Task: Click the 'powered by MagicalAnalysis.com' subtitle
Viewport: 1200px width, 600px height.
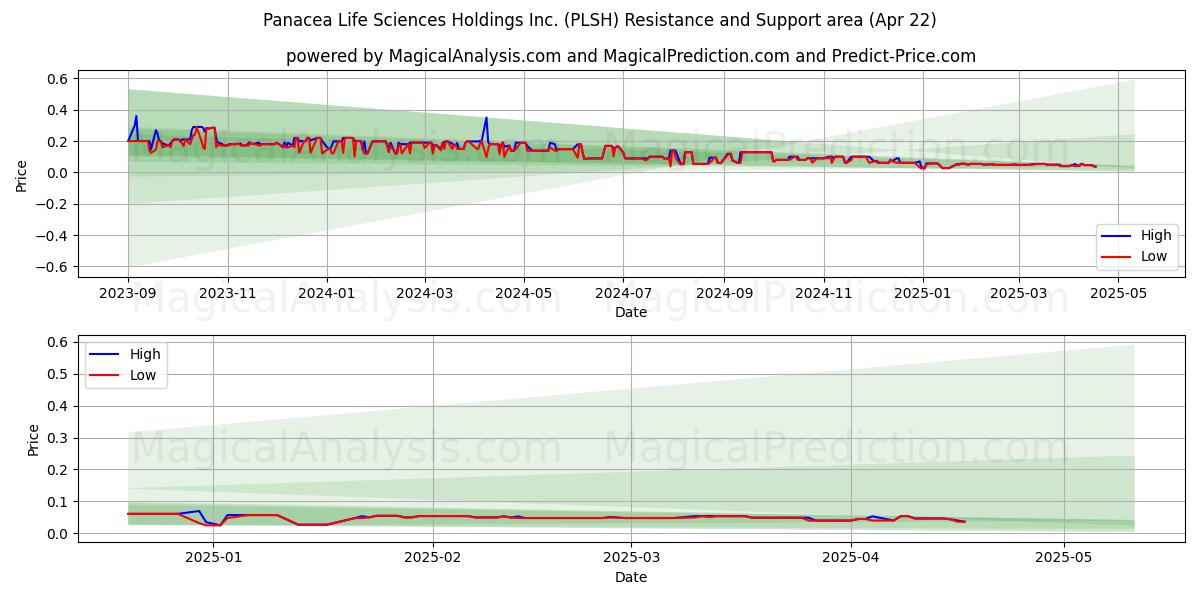Action: (630, 56)
